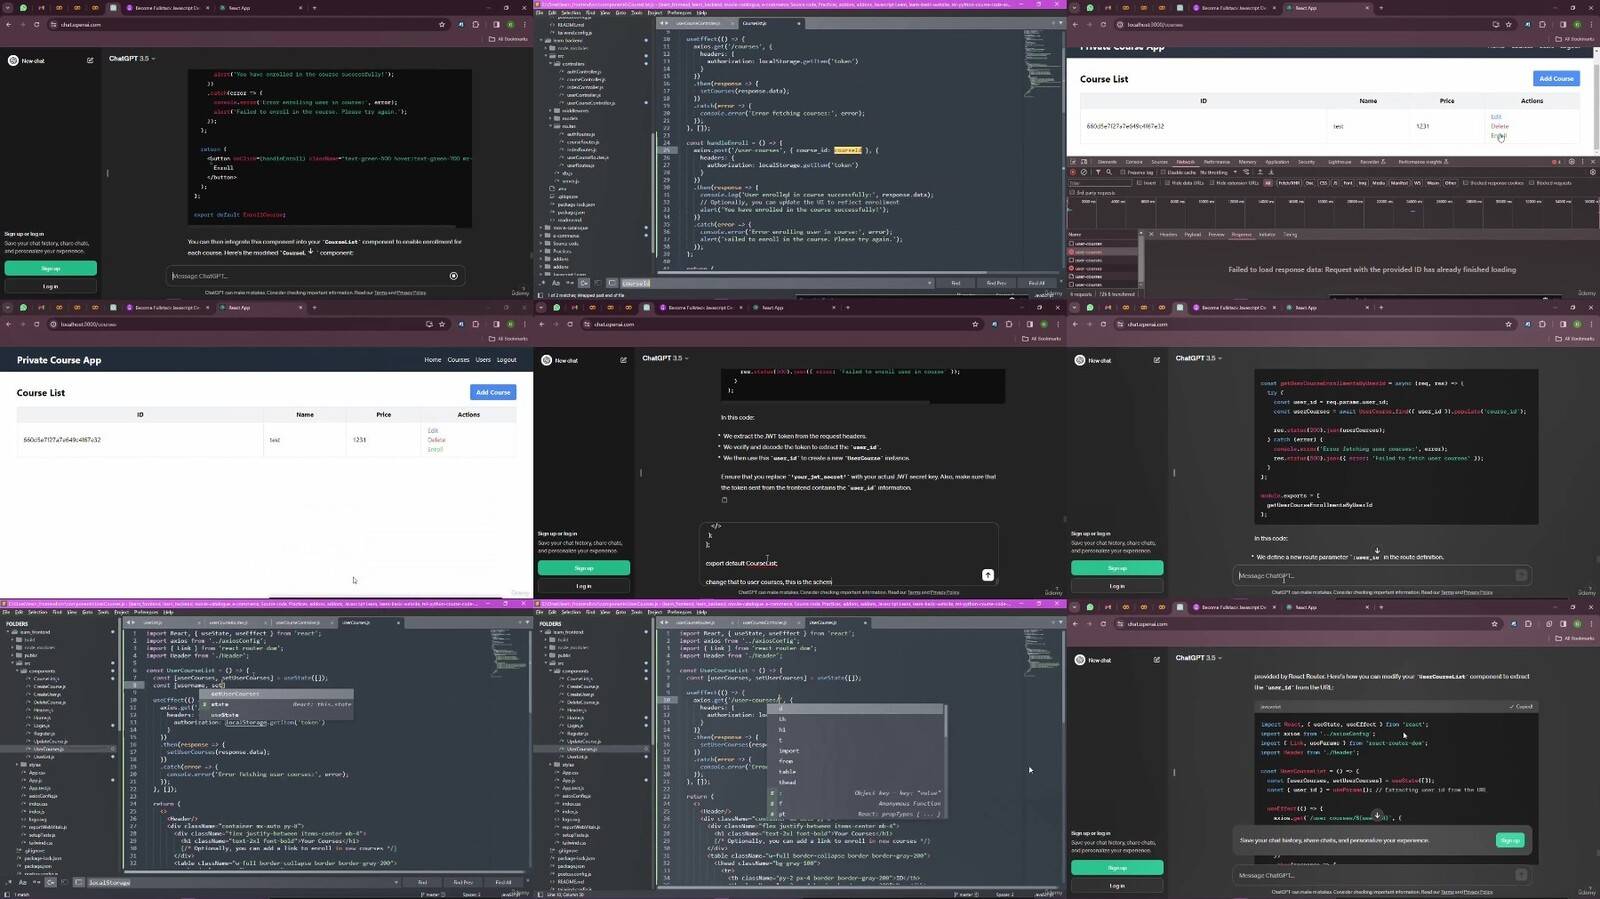The width and height of the screenshot is (1600, 899).
Task: Click the ChatGPT logo beside New chat above typed prompt
Action: 546,360
